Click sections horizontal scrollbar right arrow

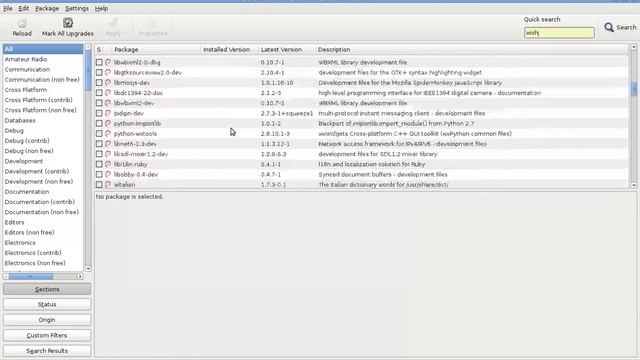[x=80, y=276]
